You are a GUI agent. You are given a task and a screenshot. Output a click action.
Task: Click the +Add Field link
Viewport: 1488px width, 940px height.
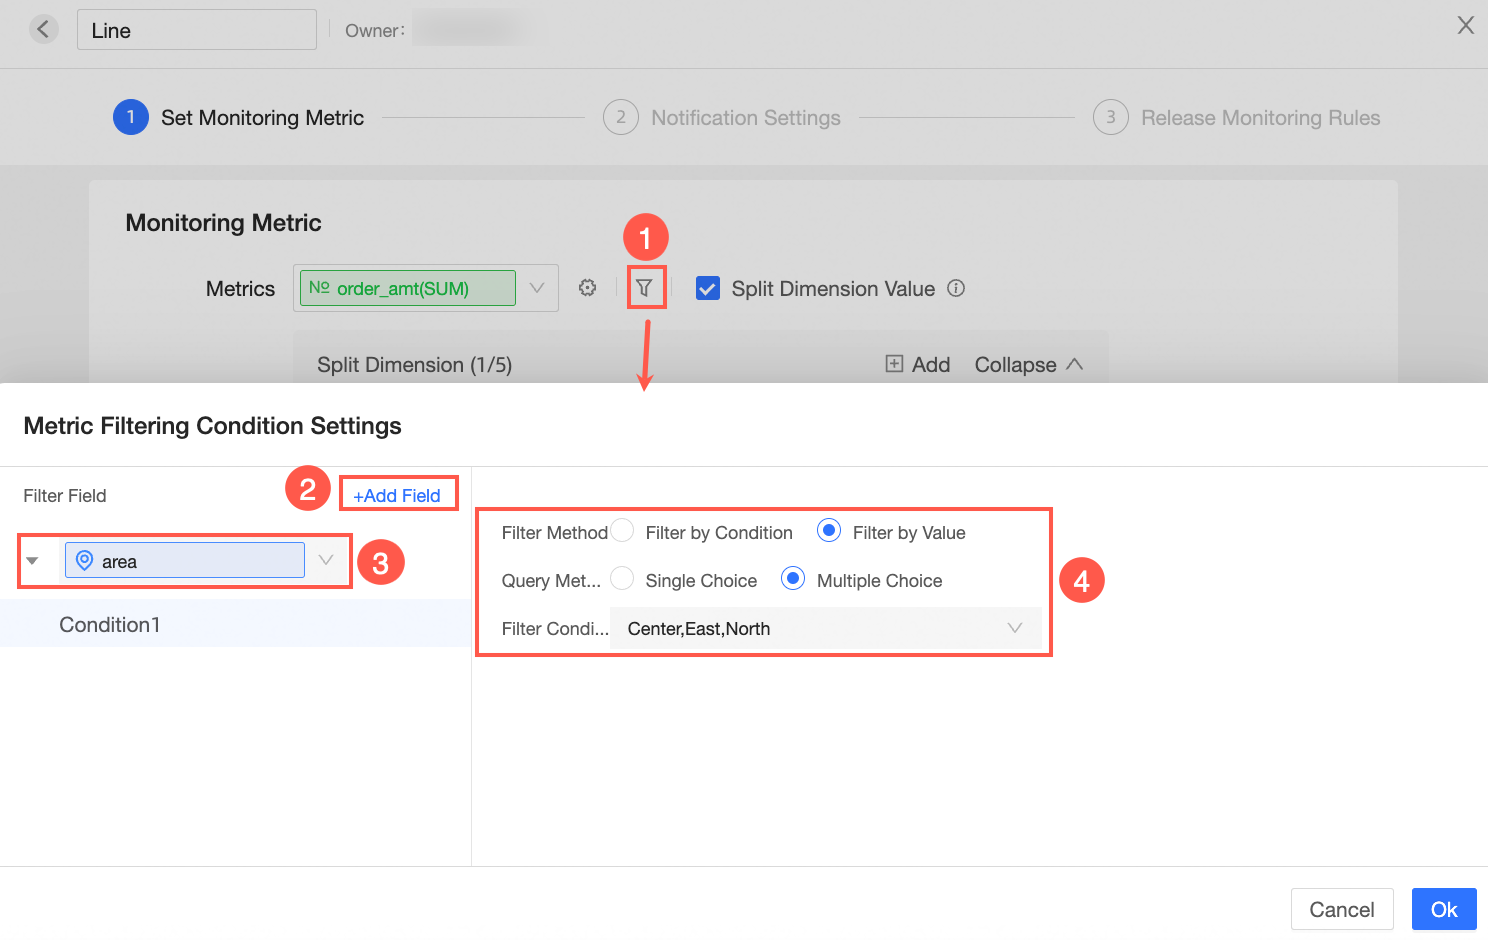tap(397, 495)
